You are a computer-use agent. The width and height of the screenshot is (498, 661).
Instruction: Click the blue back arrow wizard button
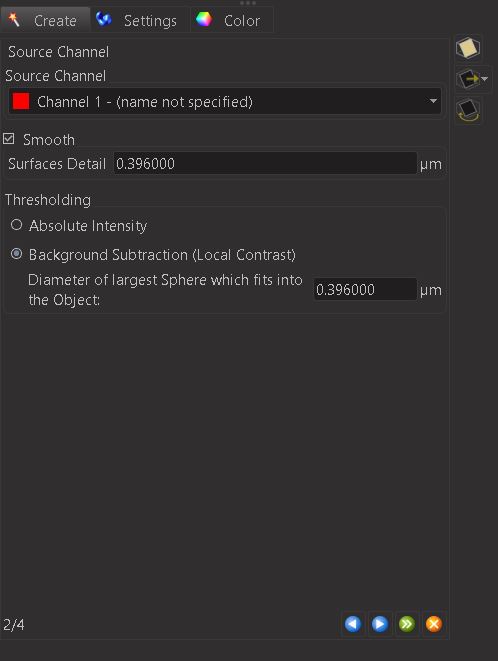(353, 624)
